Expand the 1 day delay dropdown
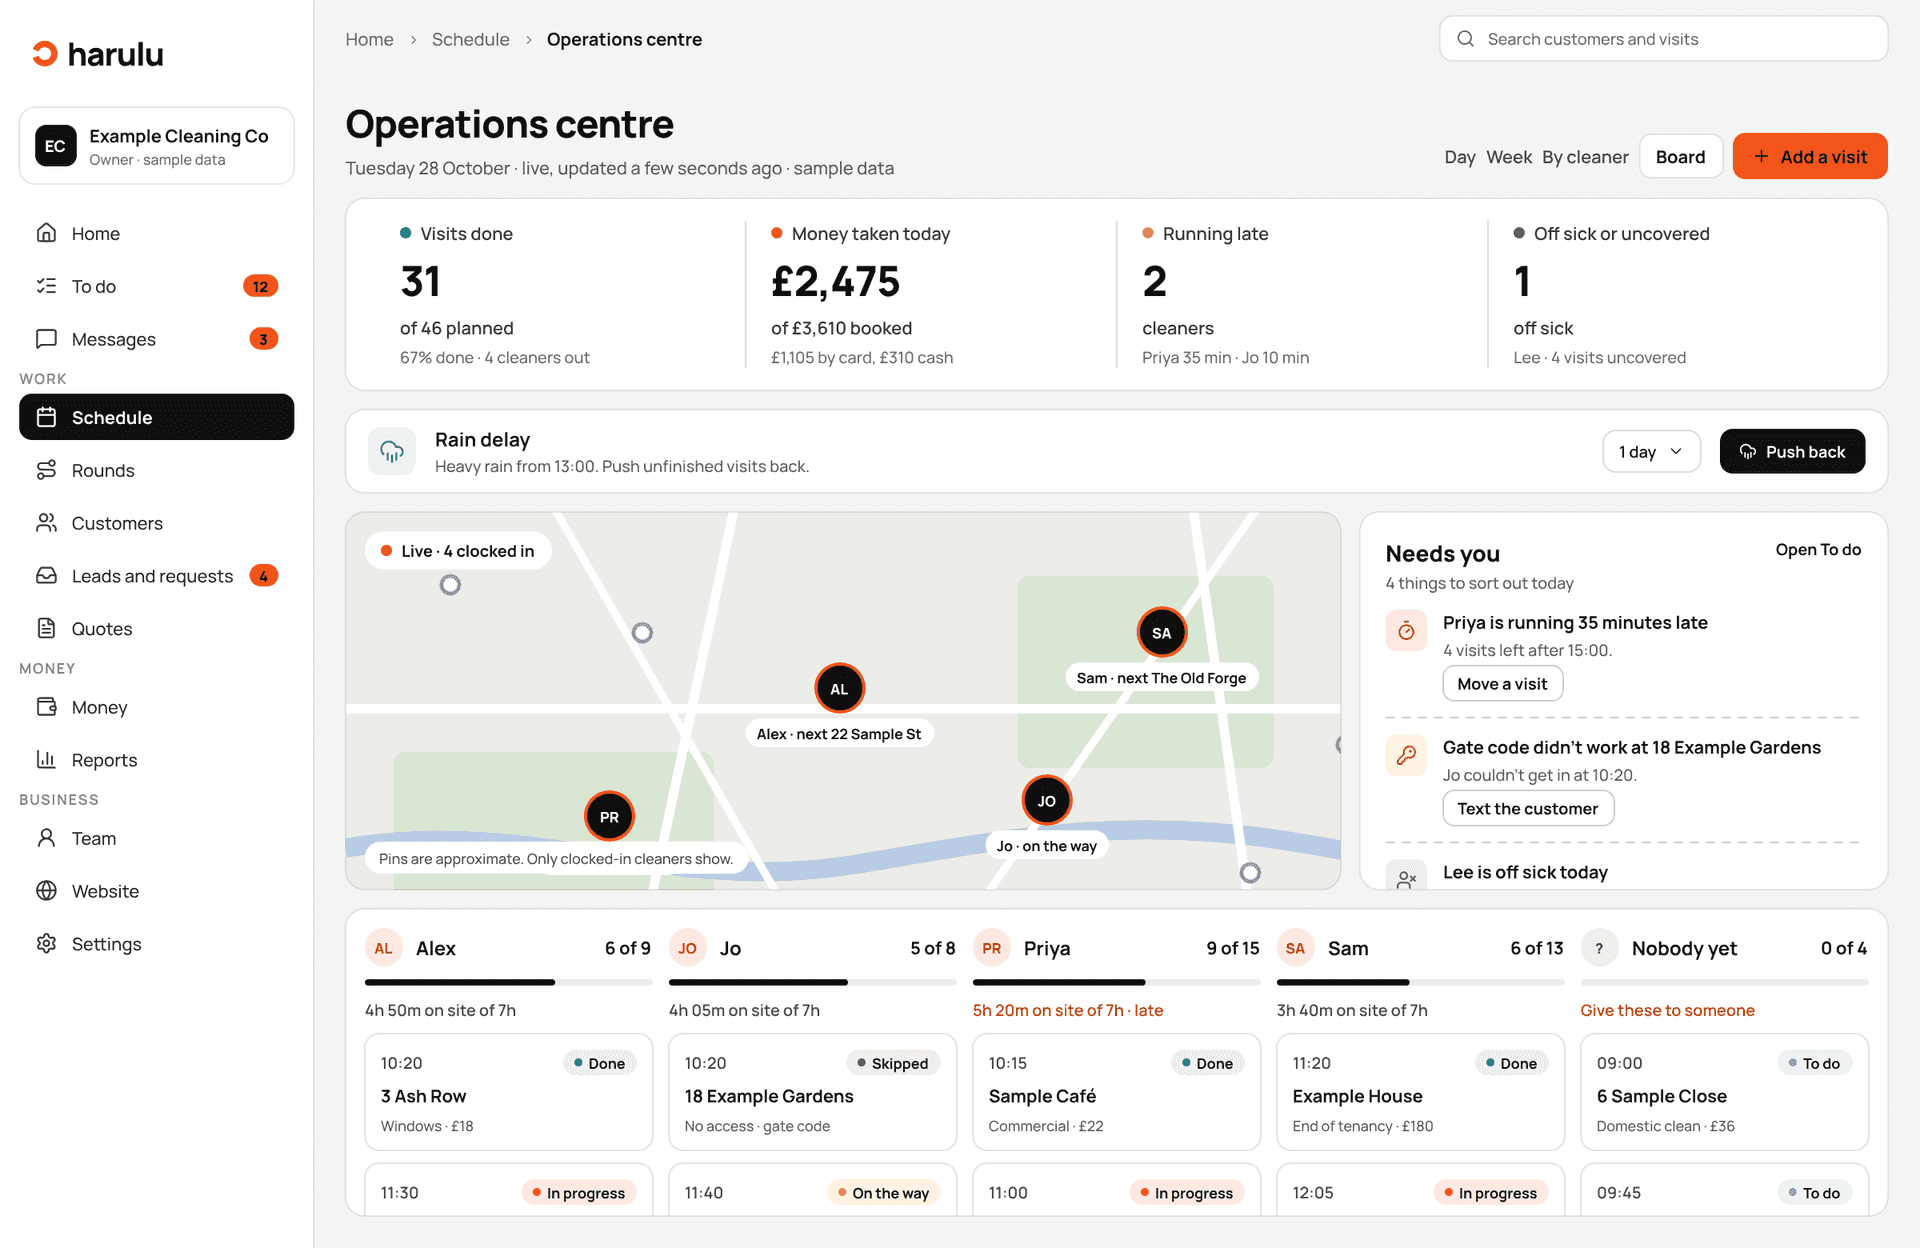Screen dimensions: 1920x1248 pos(1651,451)
